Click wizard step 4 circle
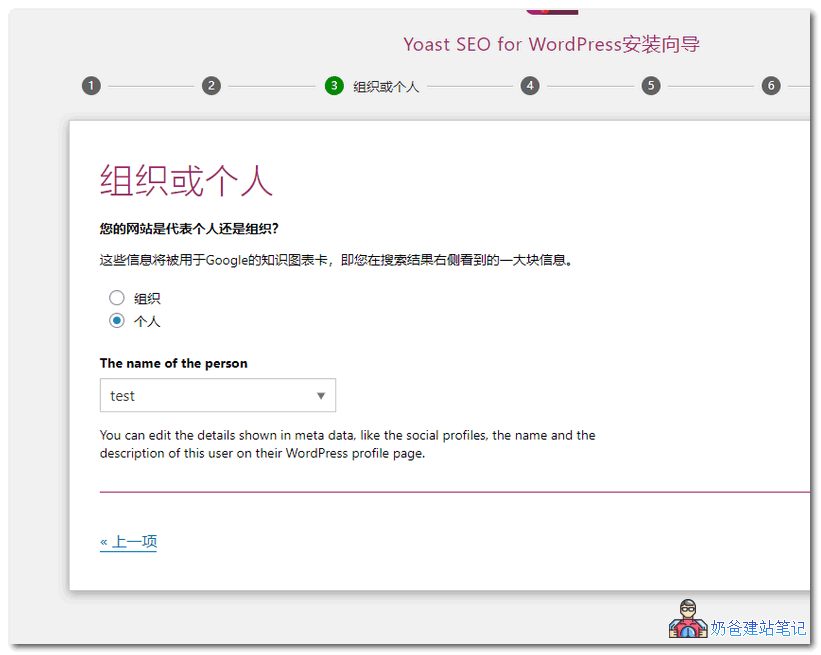 pos(530,85)
